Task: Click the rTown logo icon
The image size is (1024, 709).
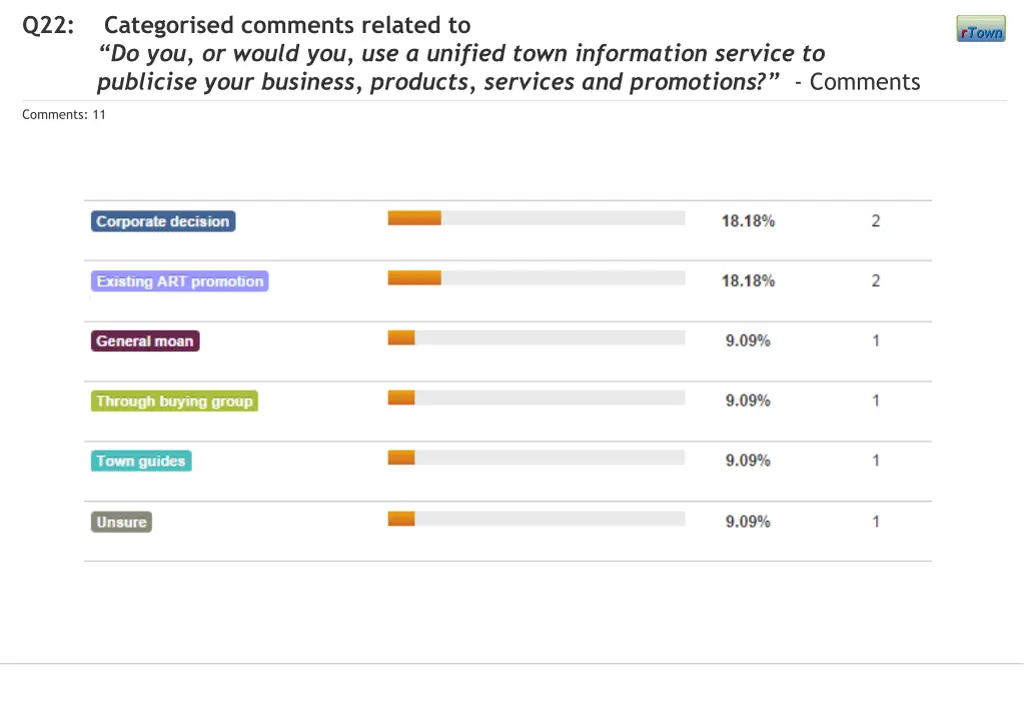Action: point(980,31)
